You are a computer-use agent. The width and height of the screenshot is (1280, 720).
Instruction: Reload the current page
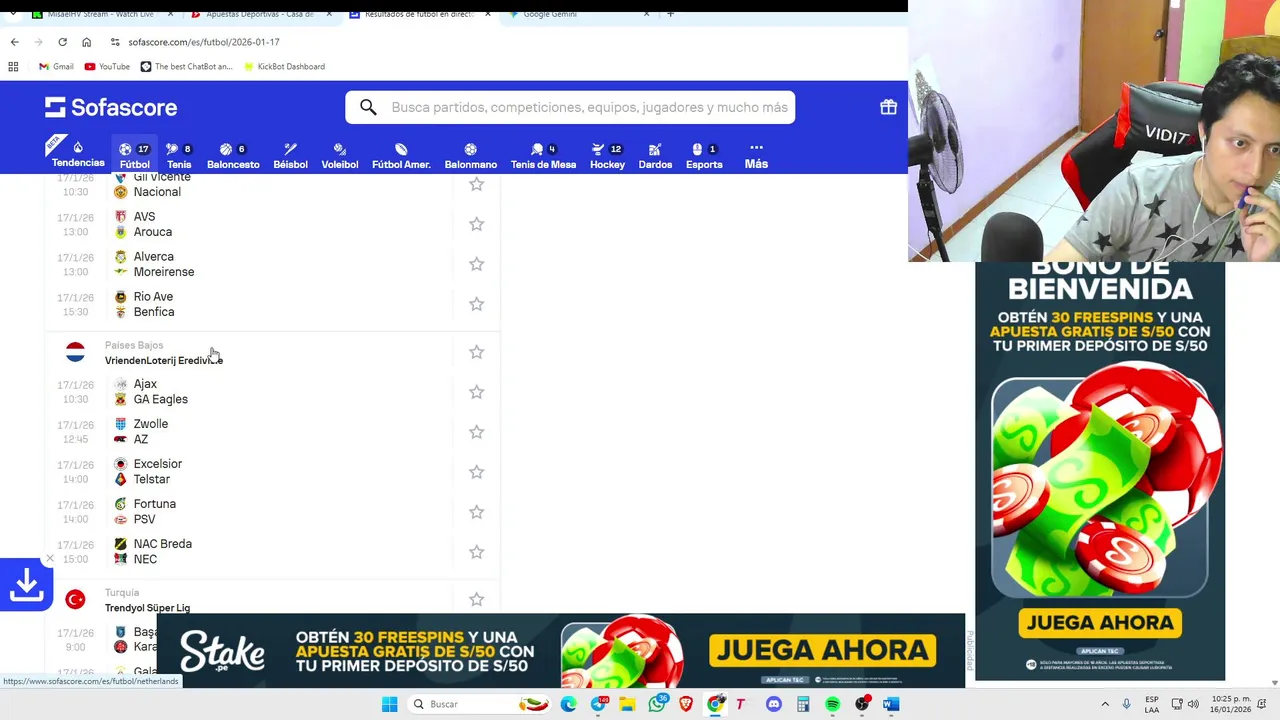coord(62,42)
